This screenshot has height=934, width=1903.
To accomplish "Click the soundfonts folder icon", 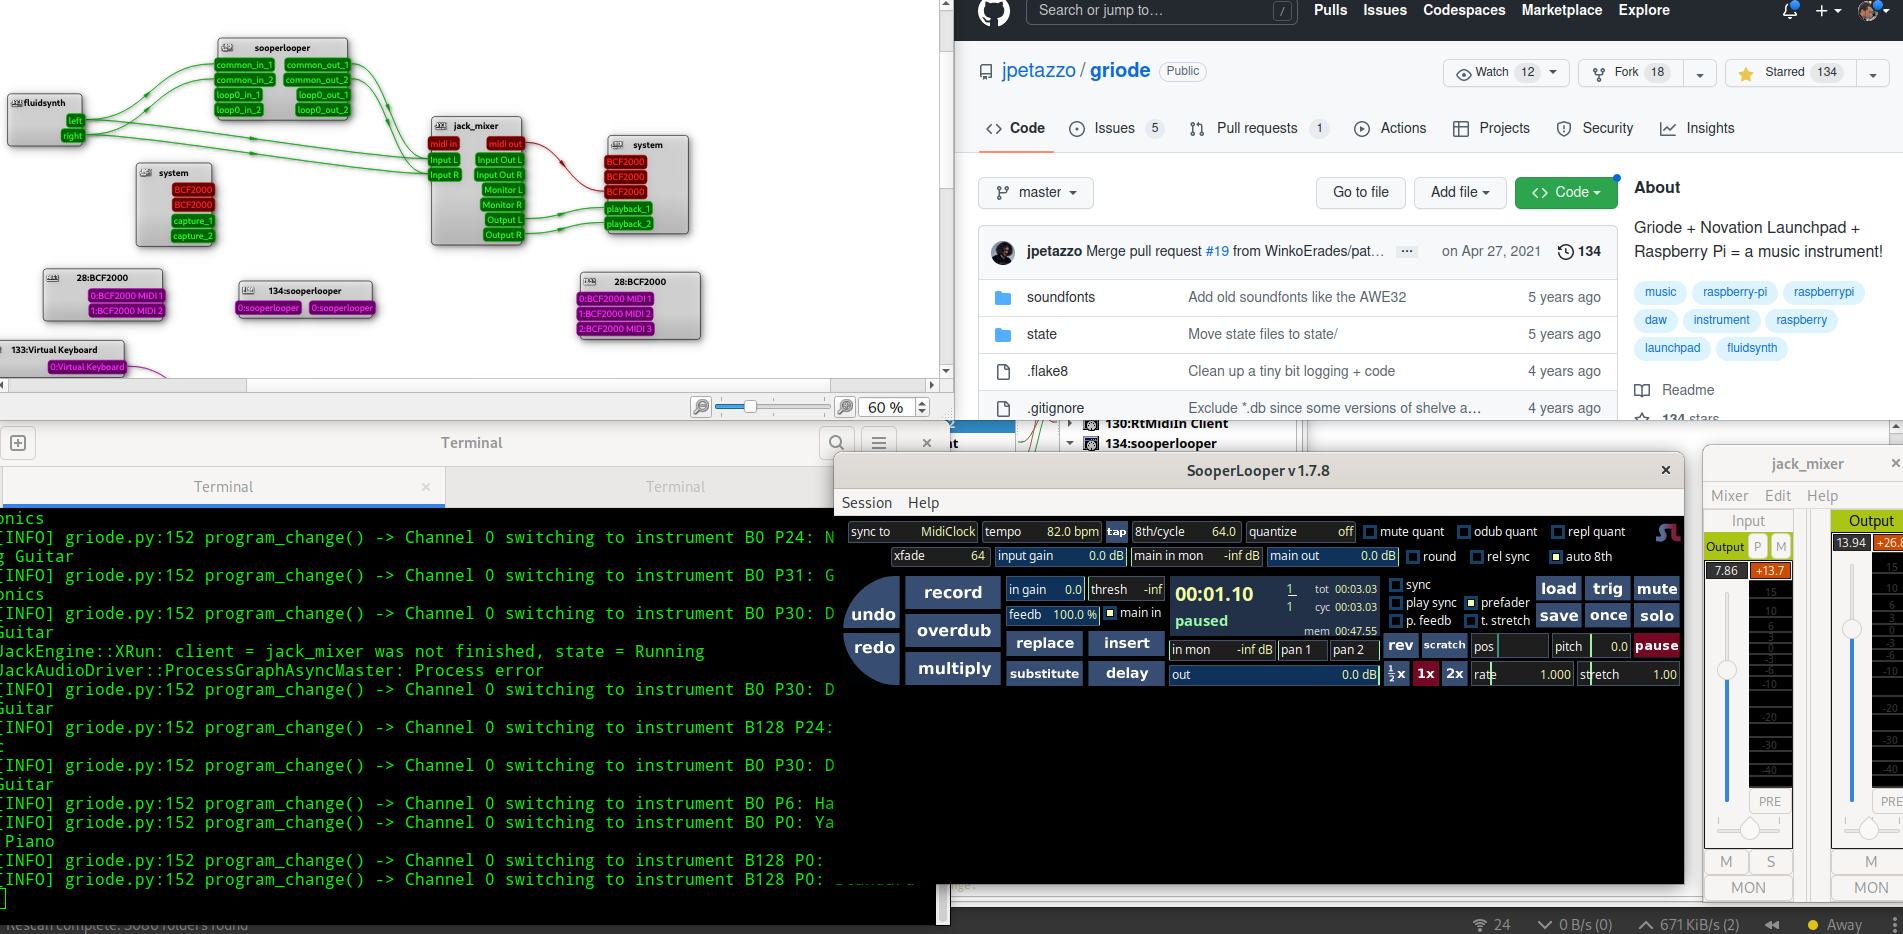I will click(1003, 298).
